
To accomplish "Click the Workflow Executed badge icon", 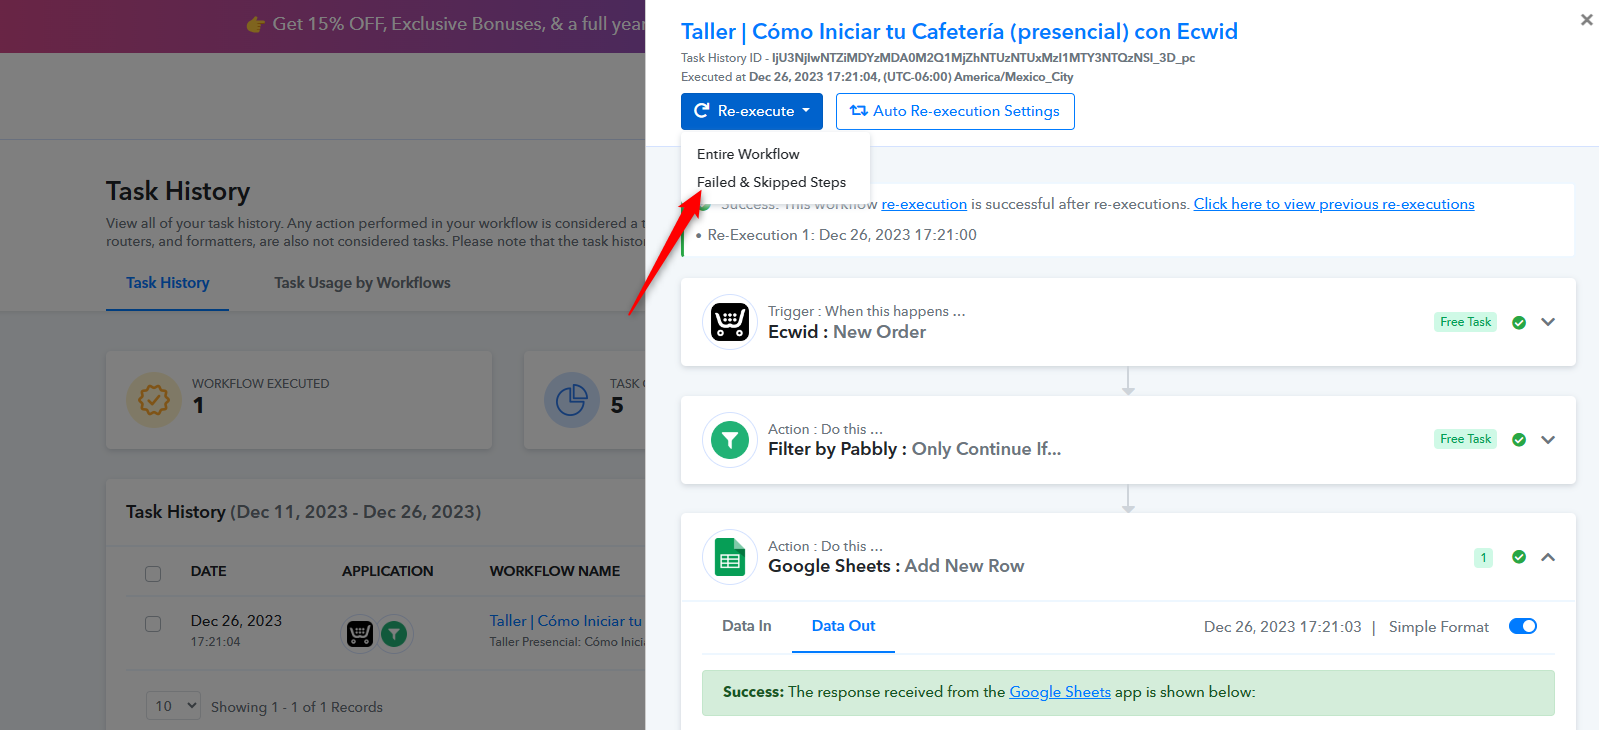I will click(154, 400).
